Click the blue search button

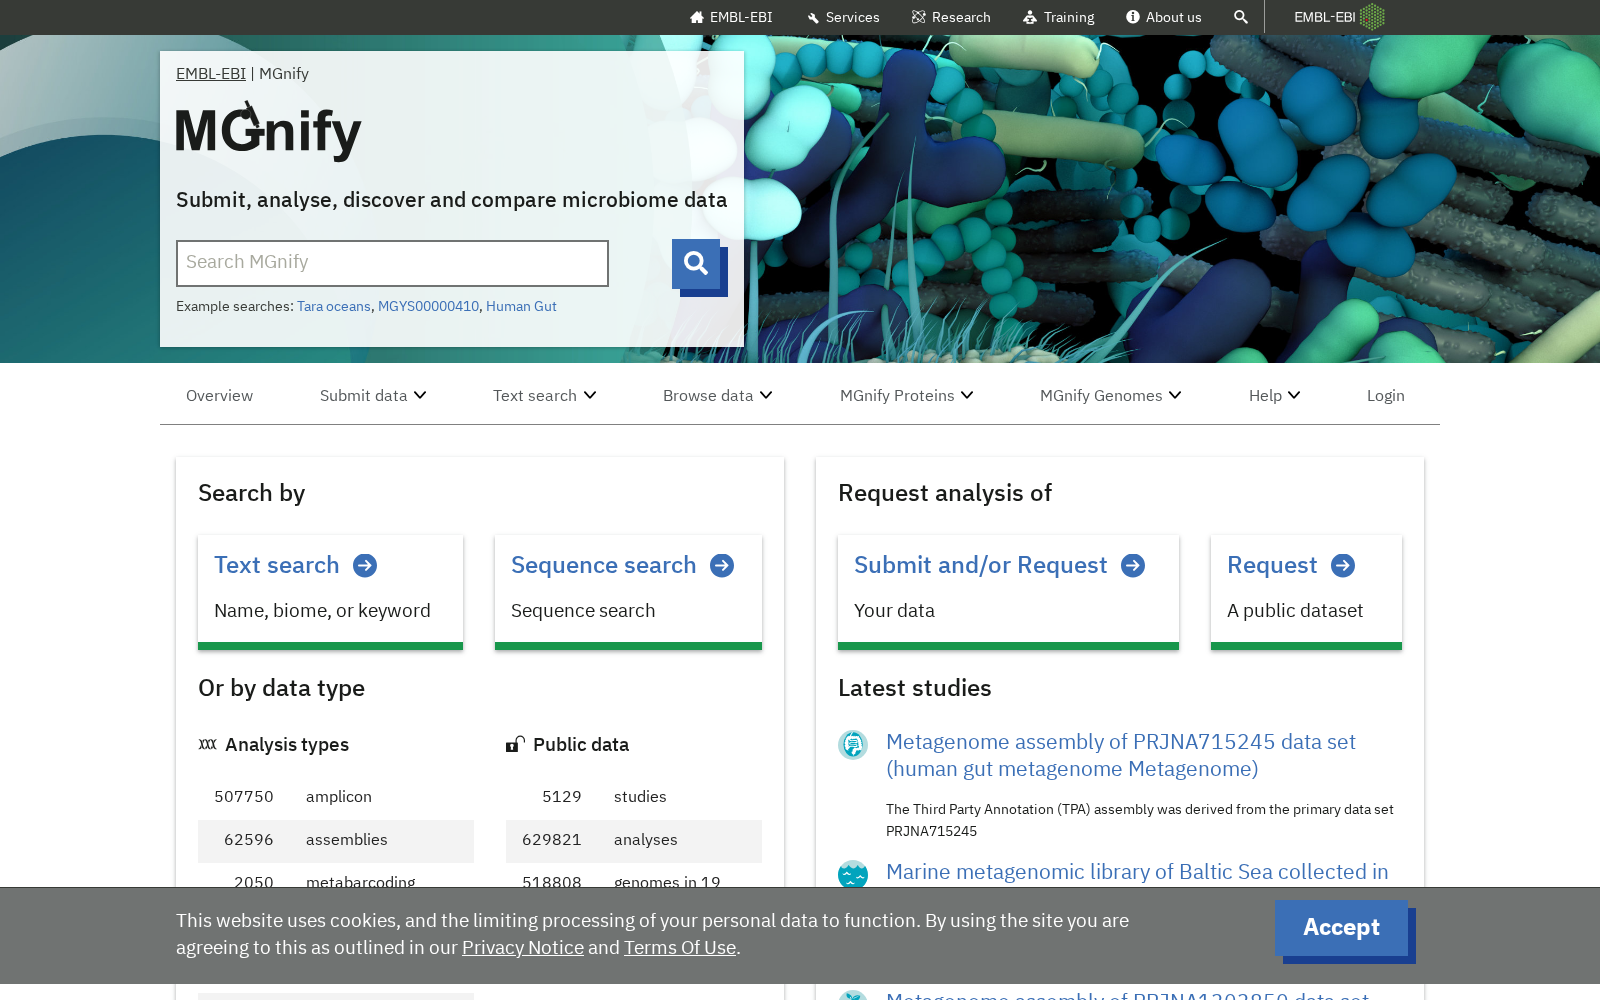(x=697, y=264)
